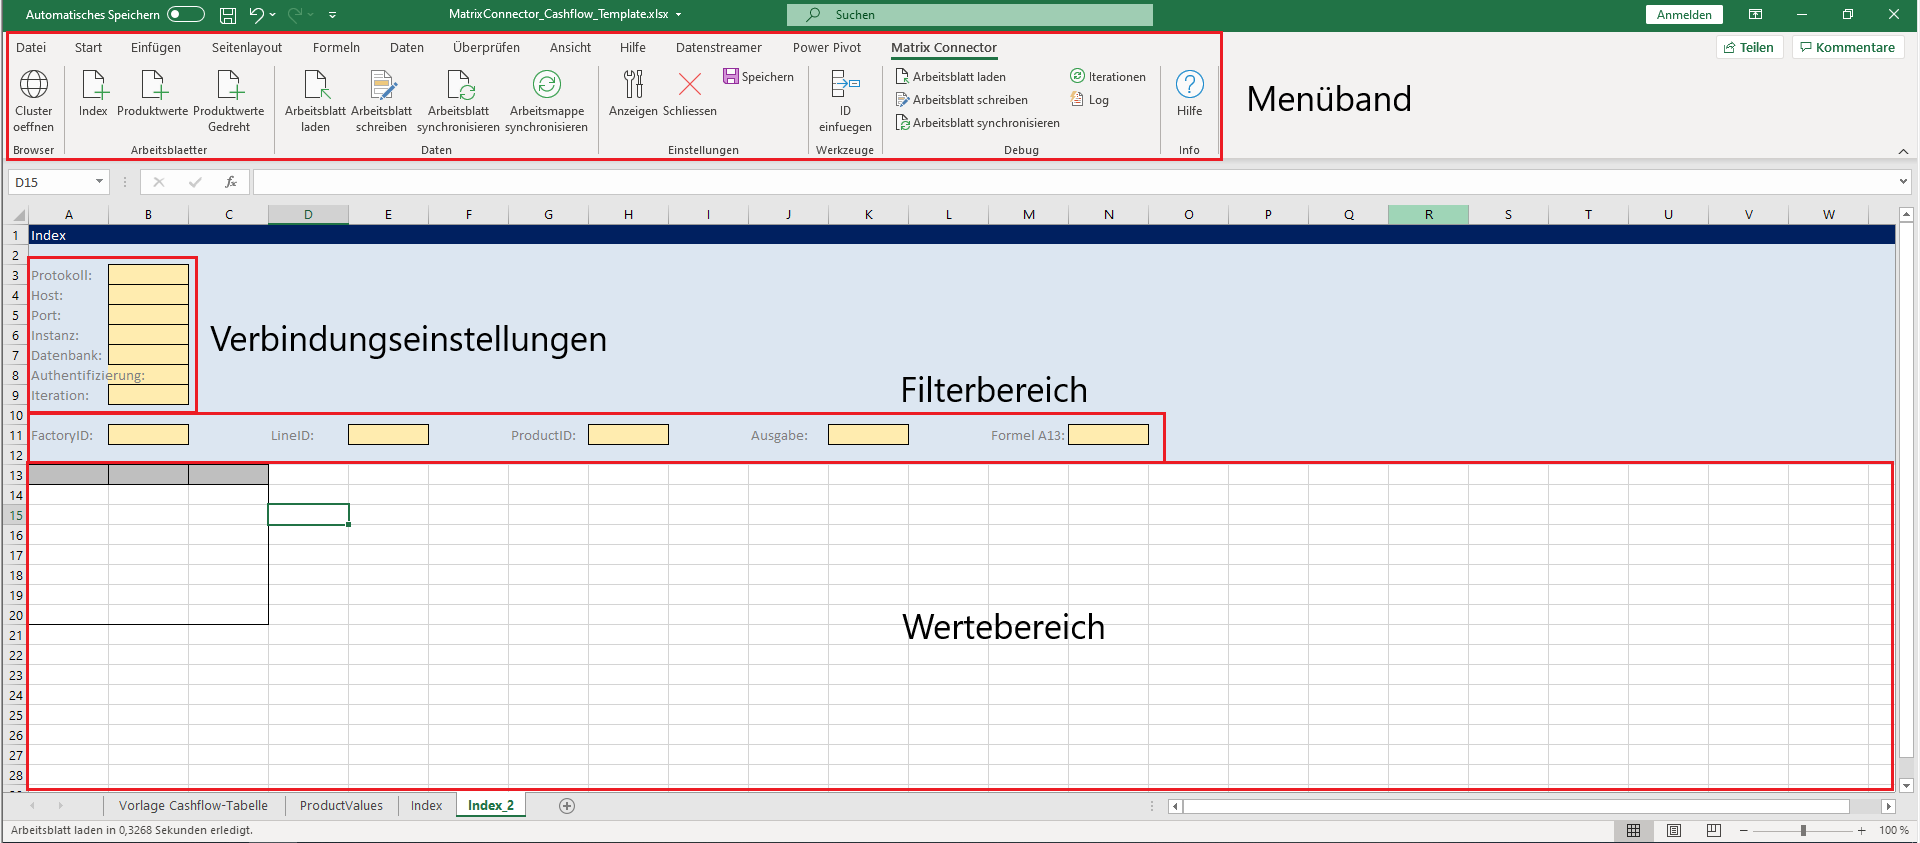
Task: Open the Cluster oeffnen browser icon
Action: 34,86
